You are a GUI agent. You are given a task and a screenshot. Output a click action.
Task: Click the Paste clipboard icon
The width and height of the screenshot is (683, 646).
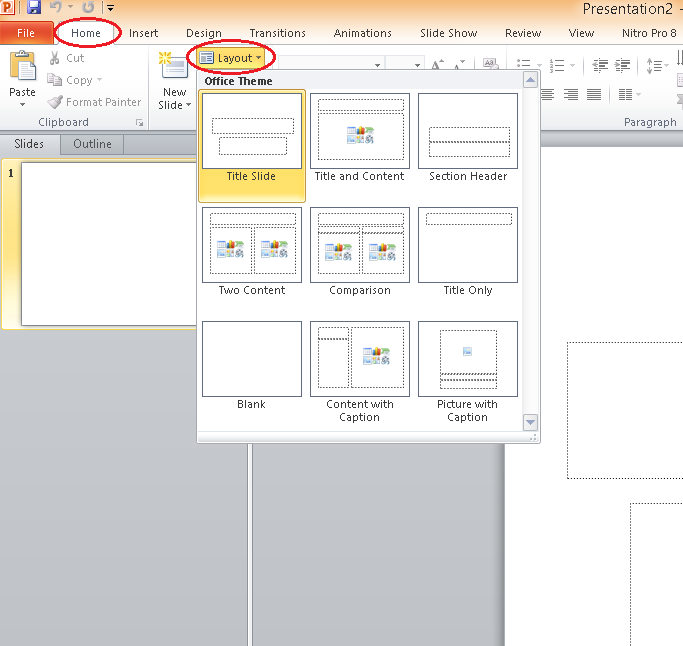click(x=22, y=68)
